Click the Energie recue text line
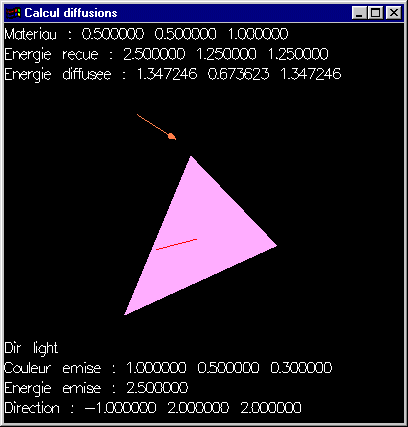This screenshot has width=408, height=427. point(166,55)
